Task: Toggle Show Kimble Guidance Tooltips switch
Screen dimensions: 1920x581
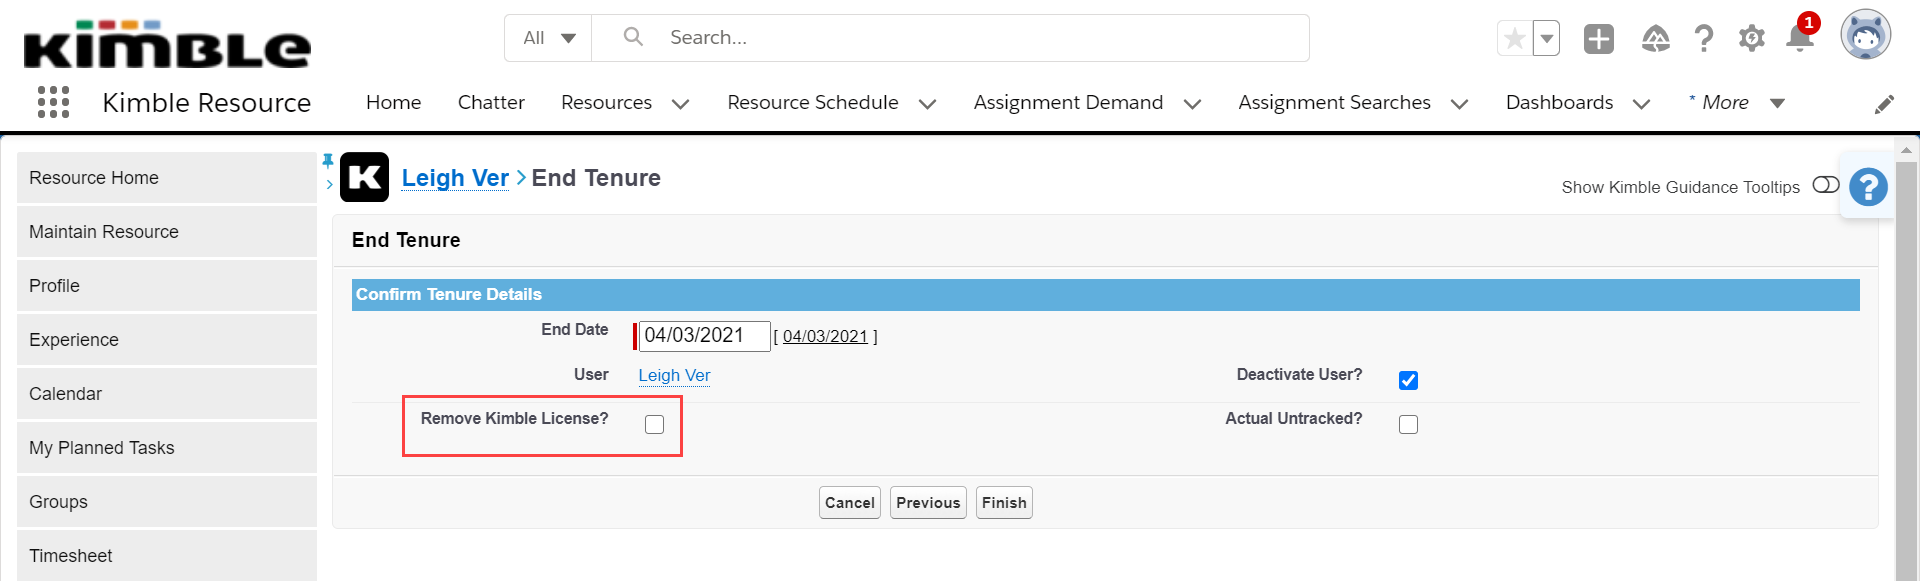Action: (1826, 185)
